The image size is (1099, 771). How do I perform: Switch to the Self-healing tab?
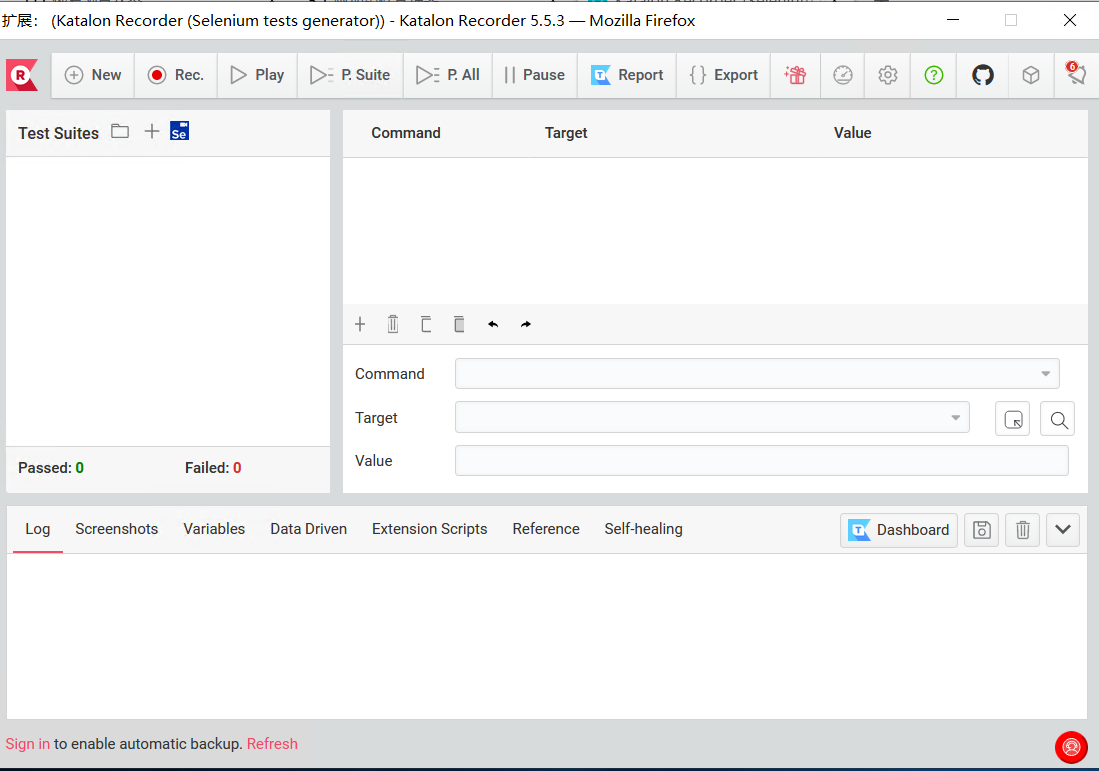[x=643, y=529]
